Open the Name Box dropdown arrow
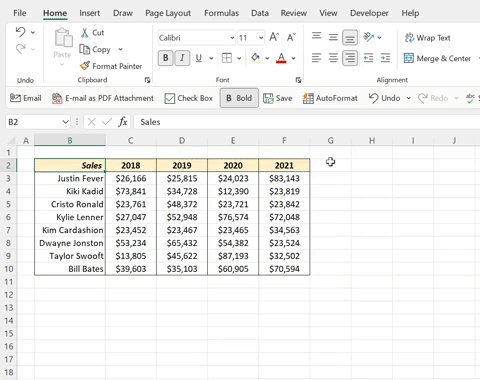The image size is (480, 380). click(65, 122)
